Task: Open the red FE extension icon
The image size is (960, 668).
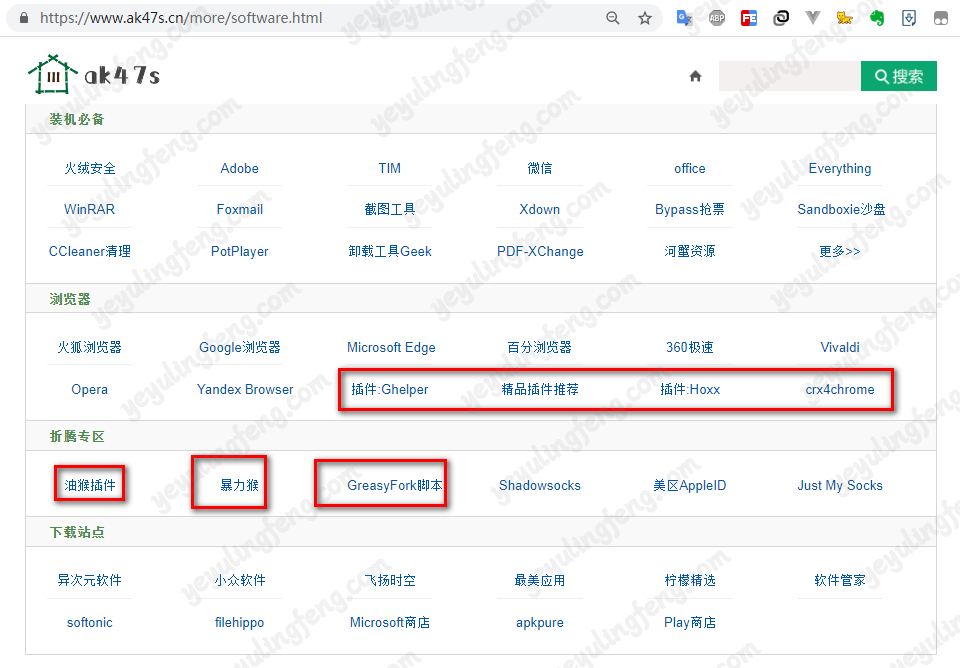Action: pos(749,18)
